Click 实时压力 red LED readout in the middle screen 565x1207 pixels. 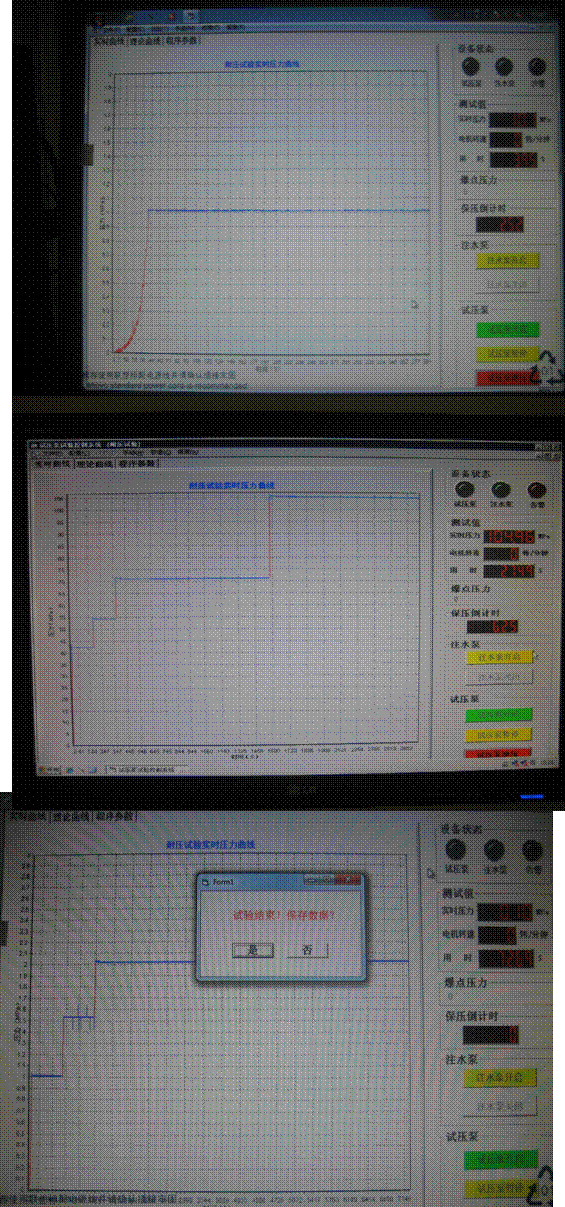(510, 536)
